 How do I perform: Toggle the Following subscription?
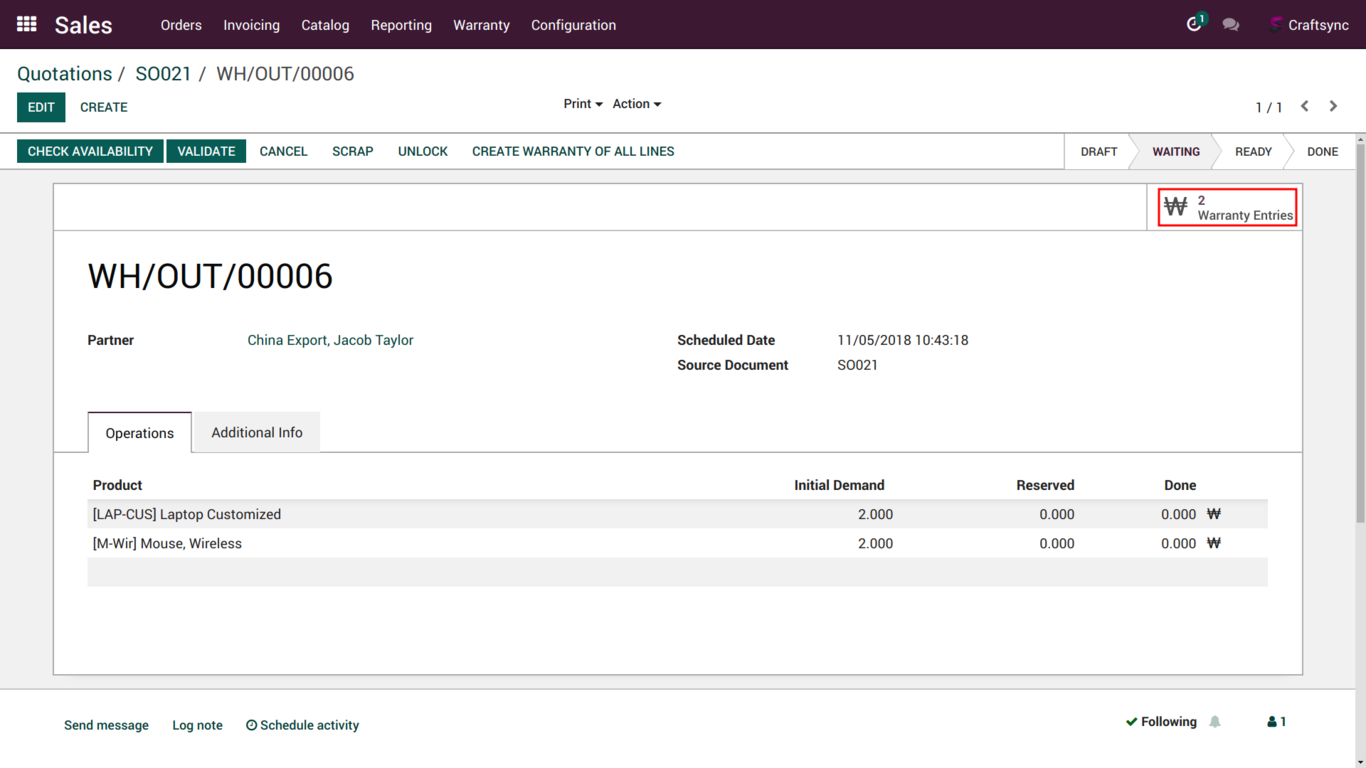[x=1161, y=722]
